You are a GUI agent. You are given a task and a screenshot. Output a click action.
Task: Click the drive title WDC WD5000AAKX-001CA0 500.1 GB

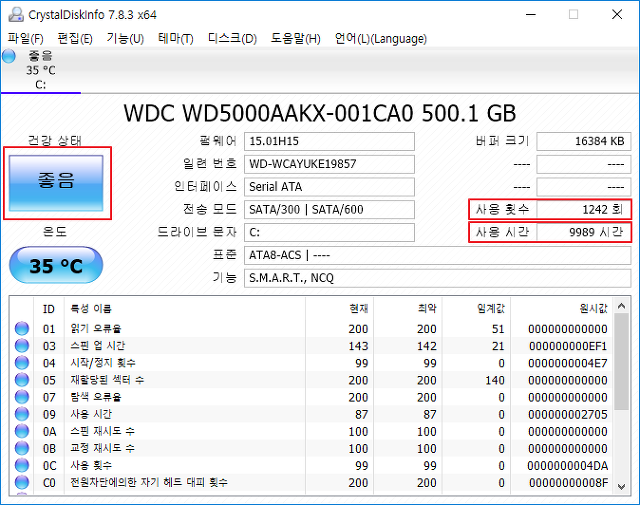(x=320, y=113)
